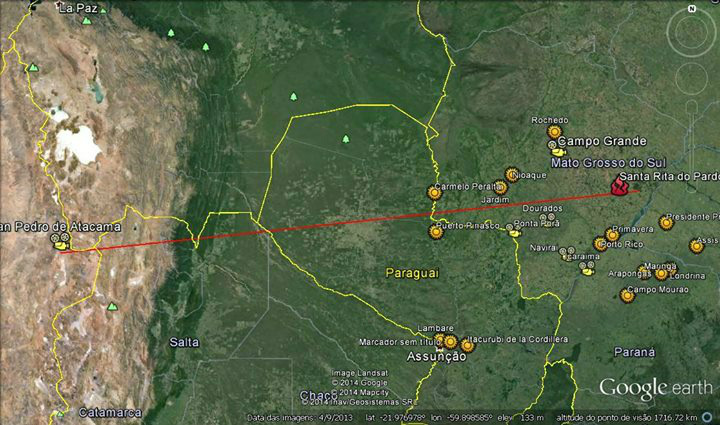Click the eye altitude 1716.72 km readout
Viewport: 720px width, 425px height.
tap(626, 418)
